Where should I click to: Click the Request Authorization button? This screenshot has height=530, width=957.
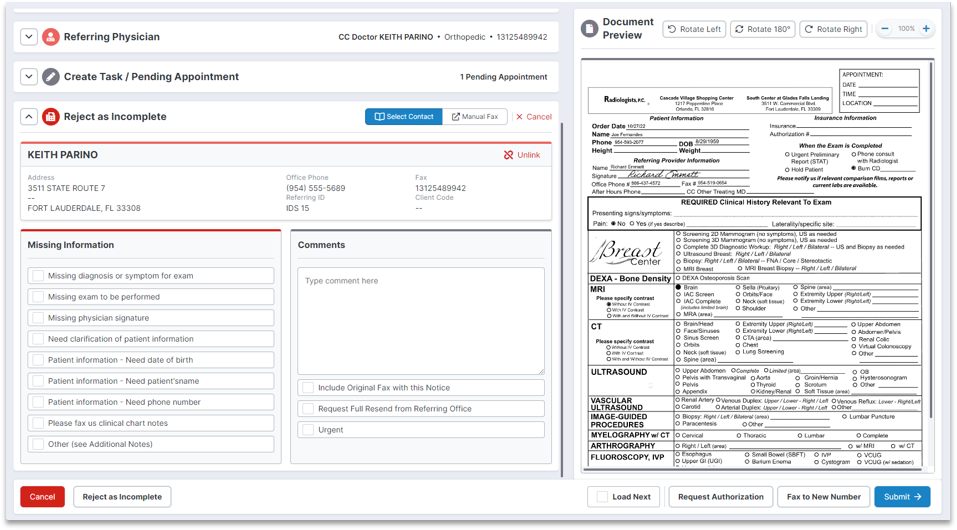click(x=720, y=497)
